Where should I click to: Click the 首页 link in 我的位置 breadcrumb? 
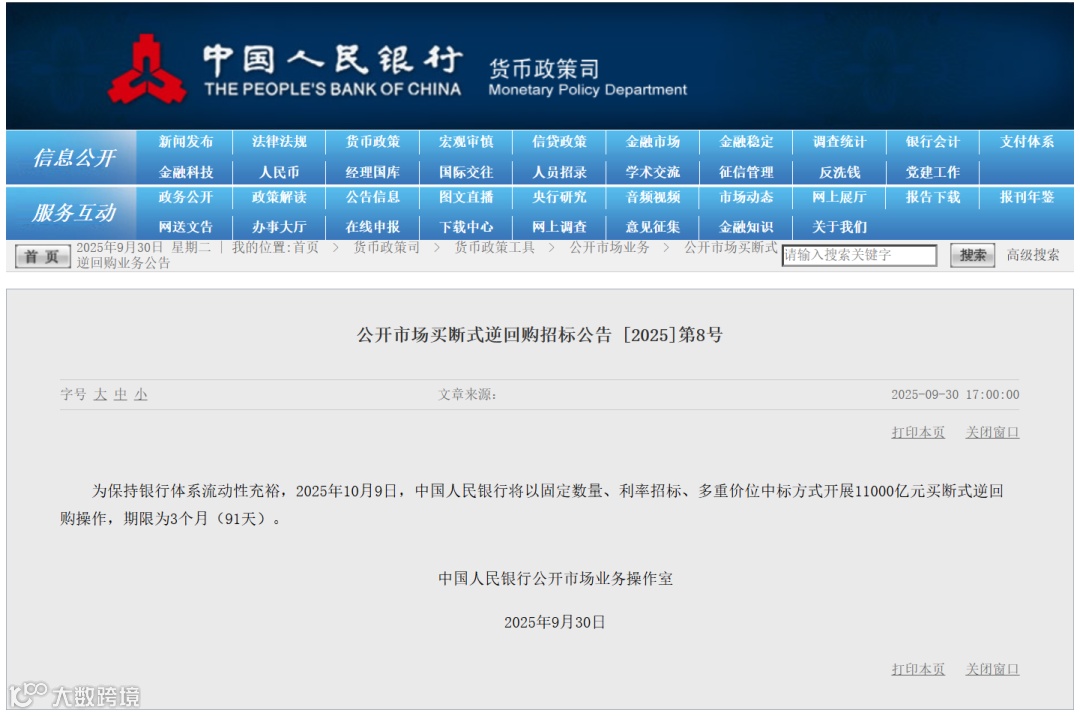307,247
